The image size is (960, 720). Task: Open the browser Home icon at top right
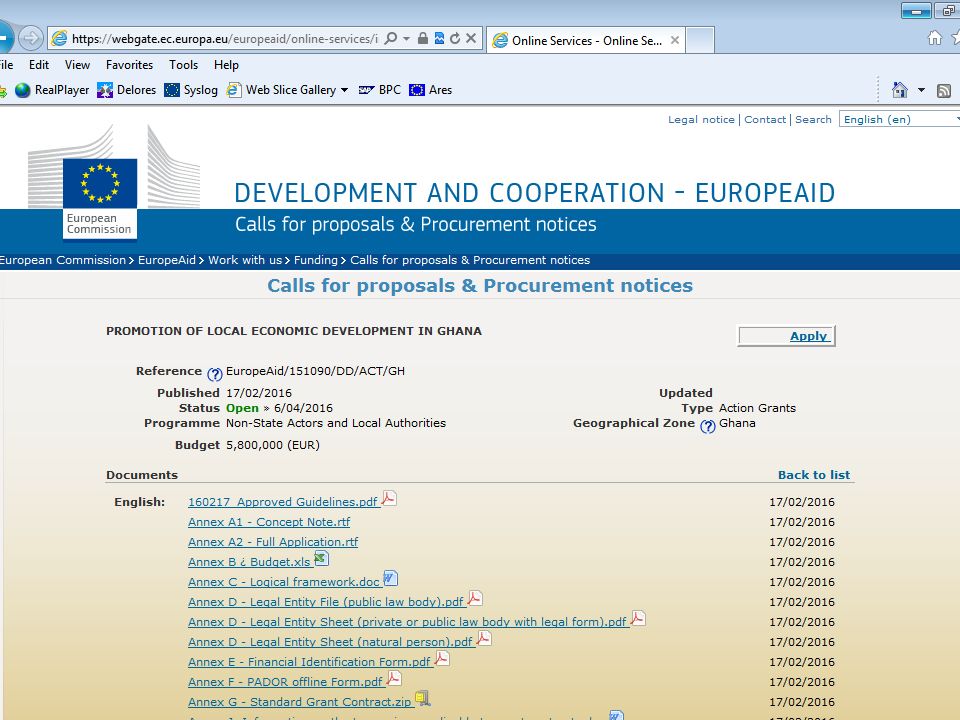(x=934, y=38)
